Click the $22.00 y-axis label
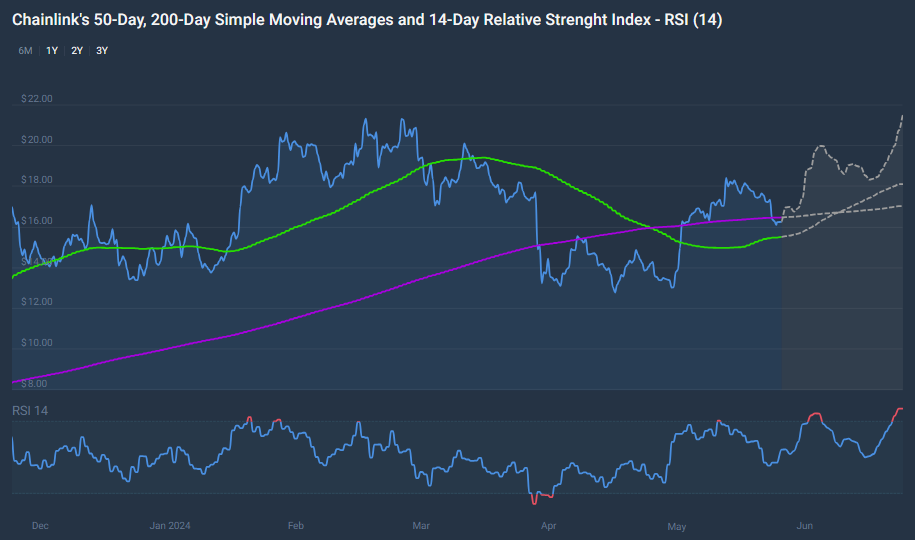 36,99
